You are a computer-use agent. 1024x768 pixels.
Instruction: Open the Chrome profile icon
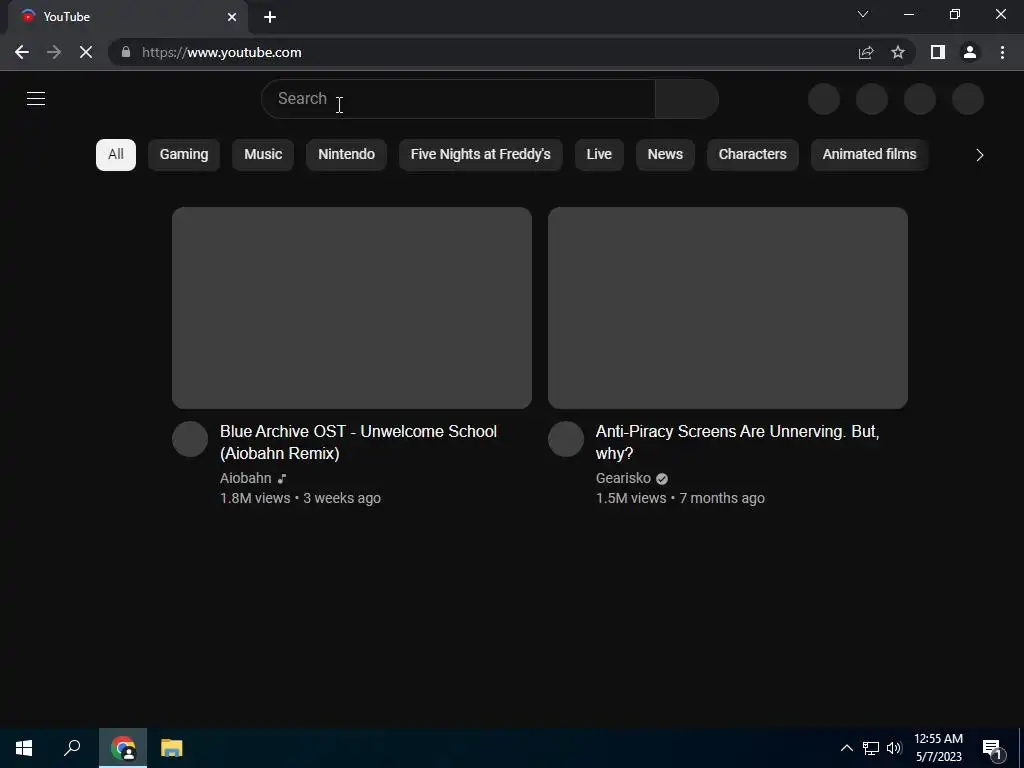point(970,52)
